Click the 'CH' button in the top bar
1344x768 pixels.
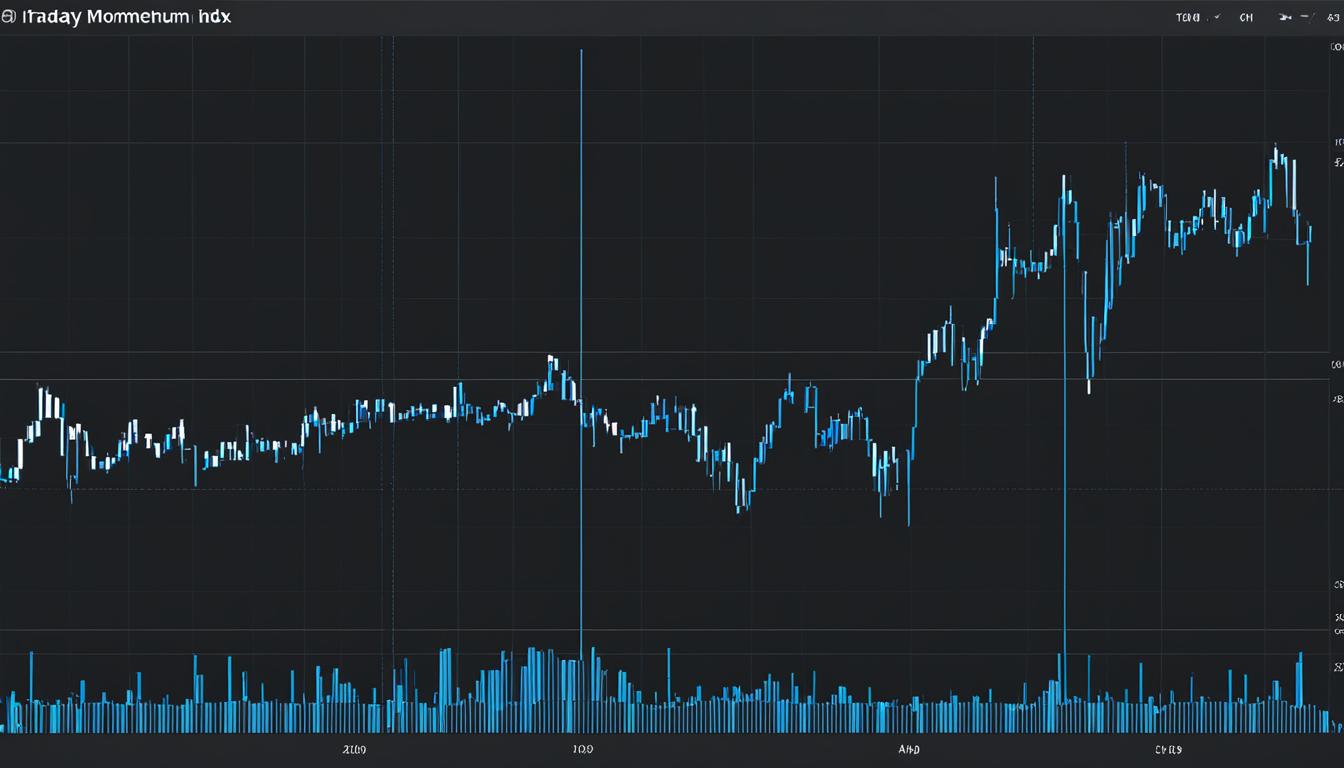[x=1246, y=18]
